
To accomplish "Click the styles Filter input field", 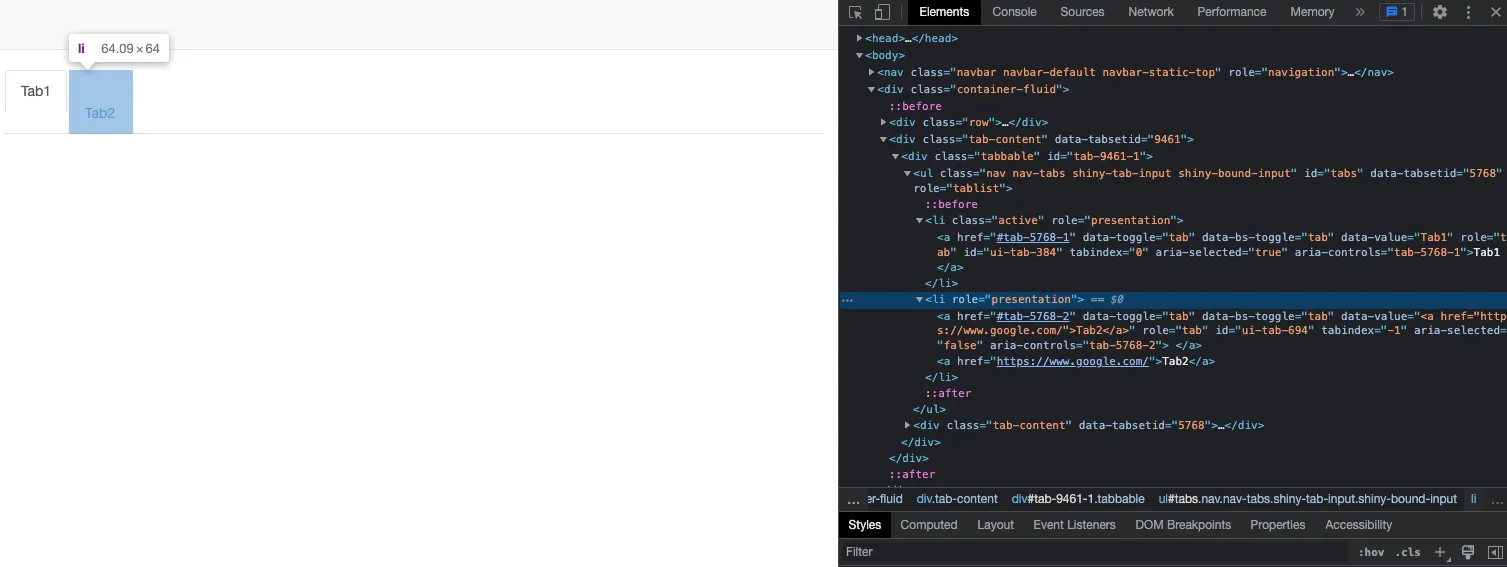I will click(1095, 552).
